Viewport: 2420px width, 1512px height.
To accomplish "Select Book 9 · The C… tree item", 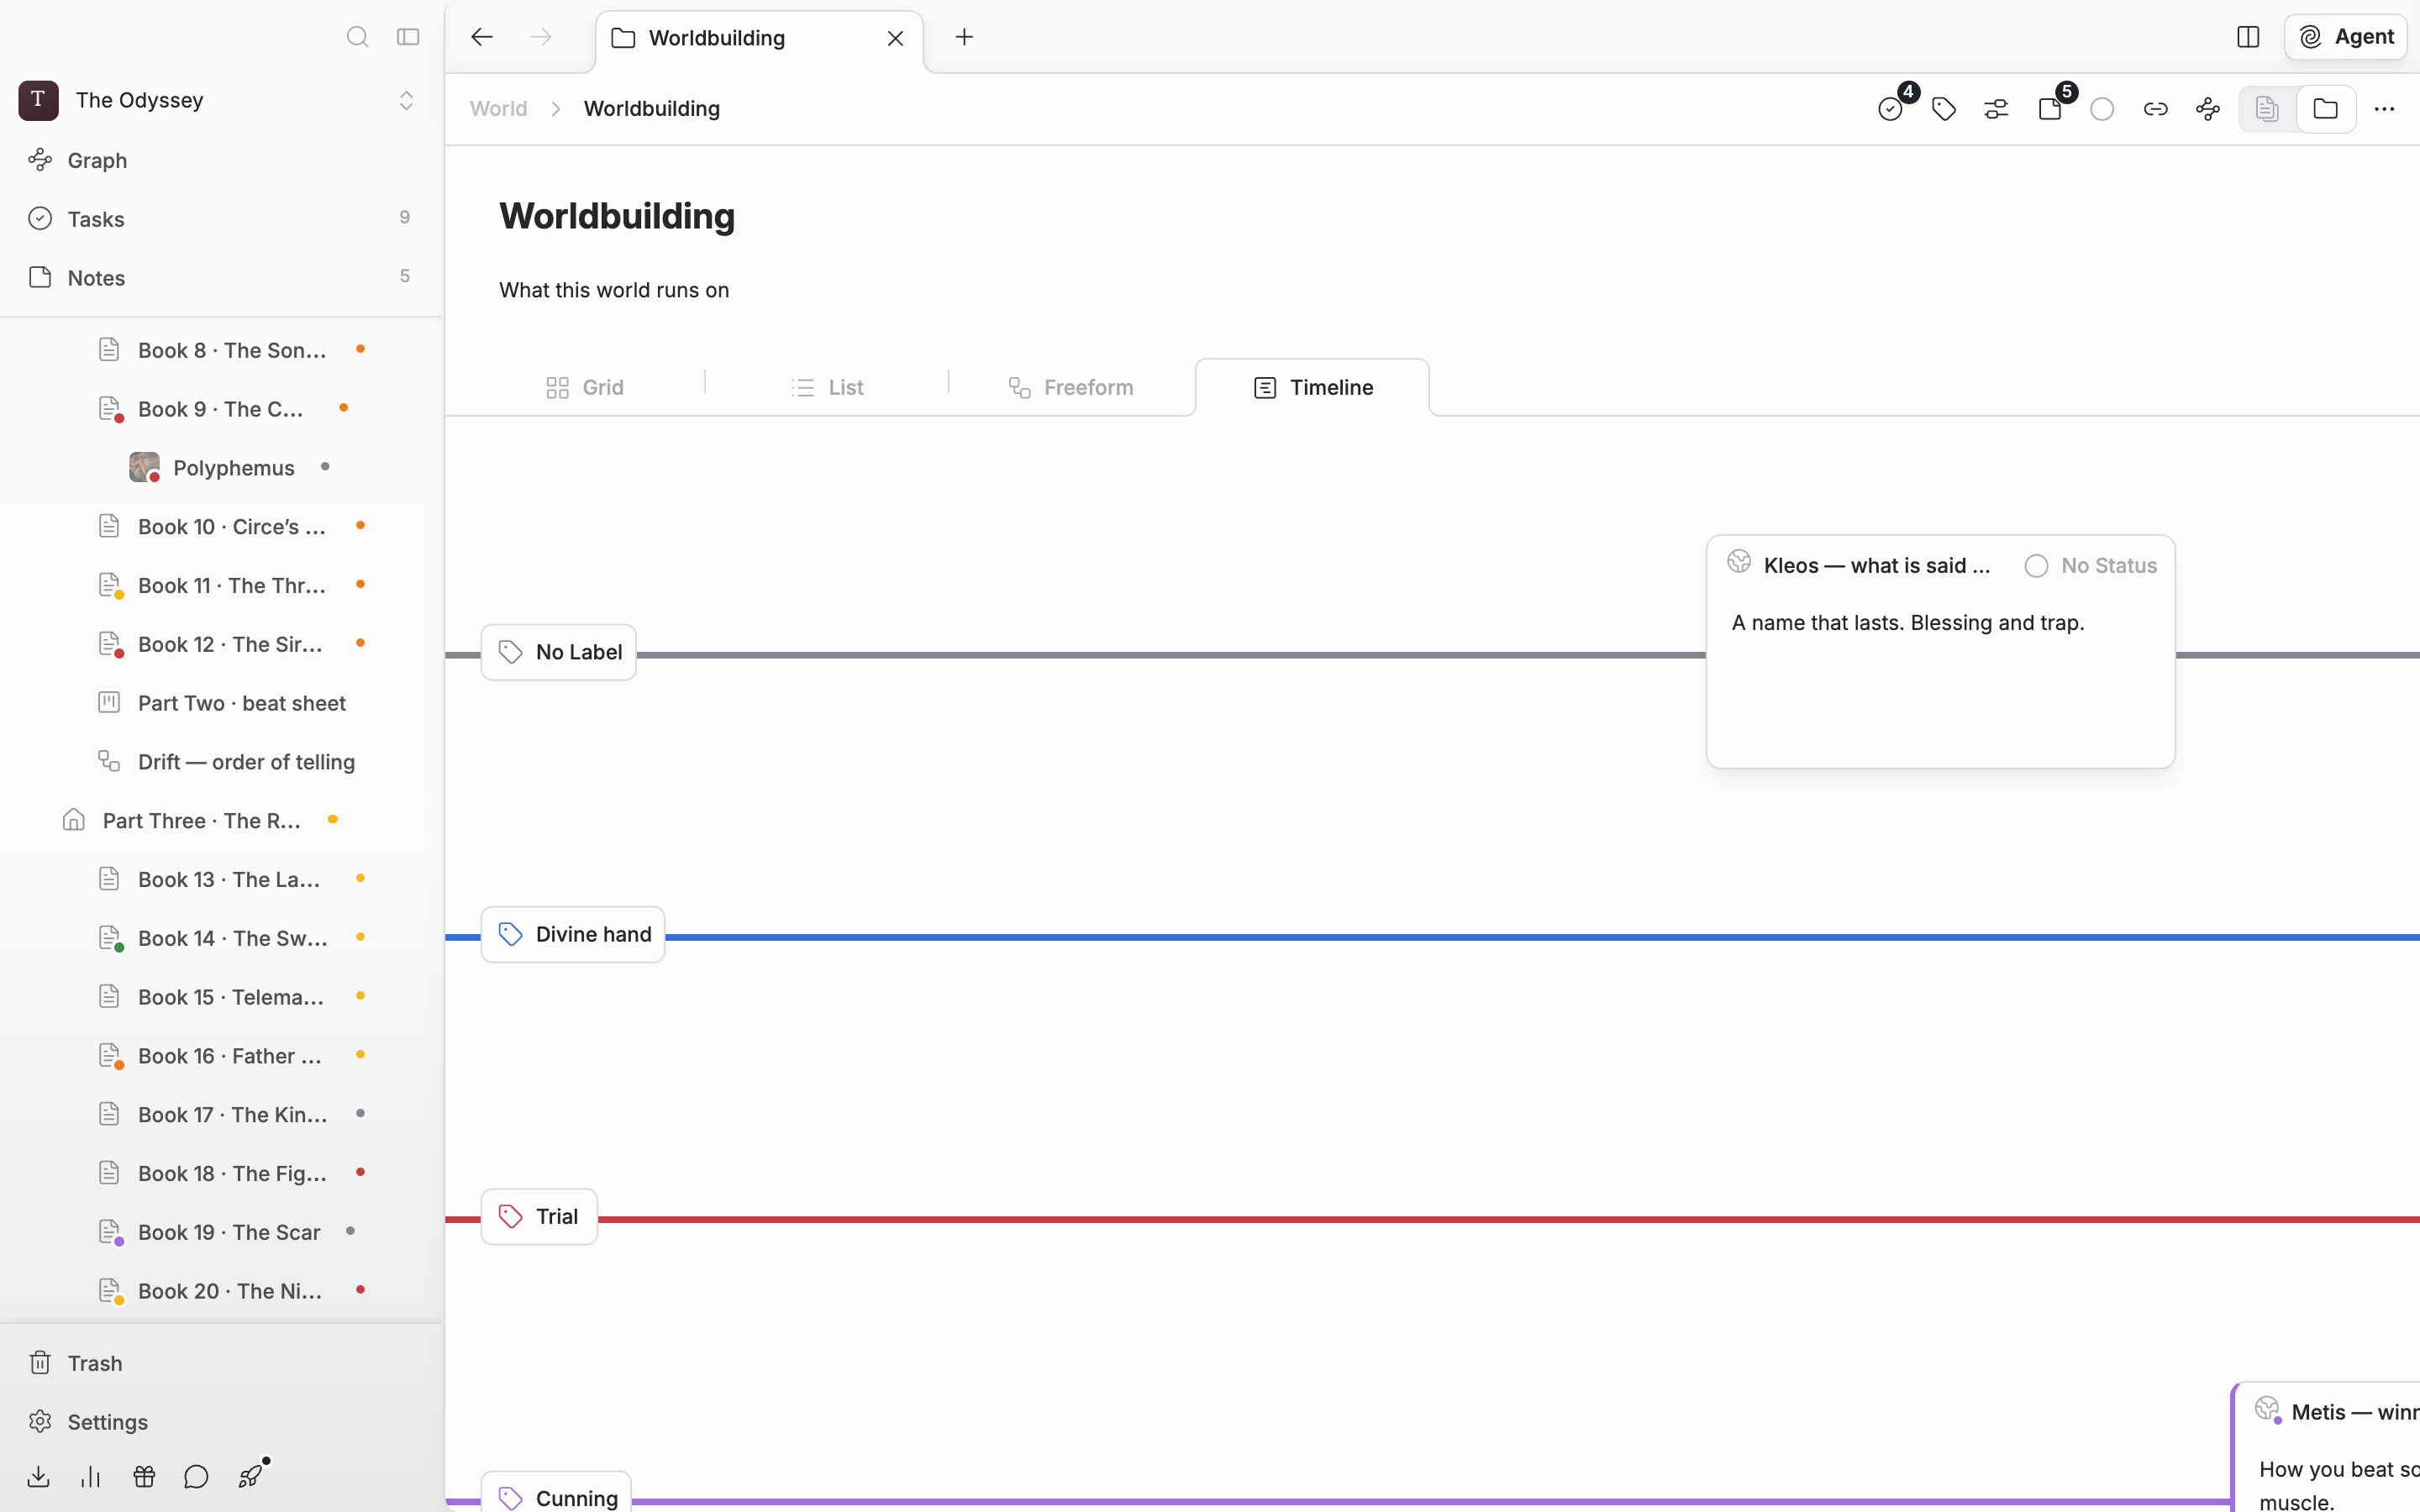I will 220,409.
